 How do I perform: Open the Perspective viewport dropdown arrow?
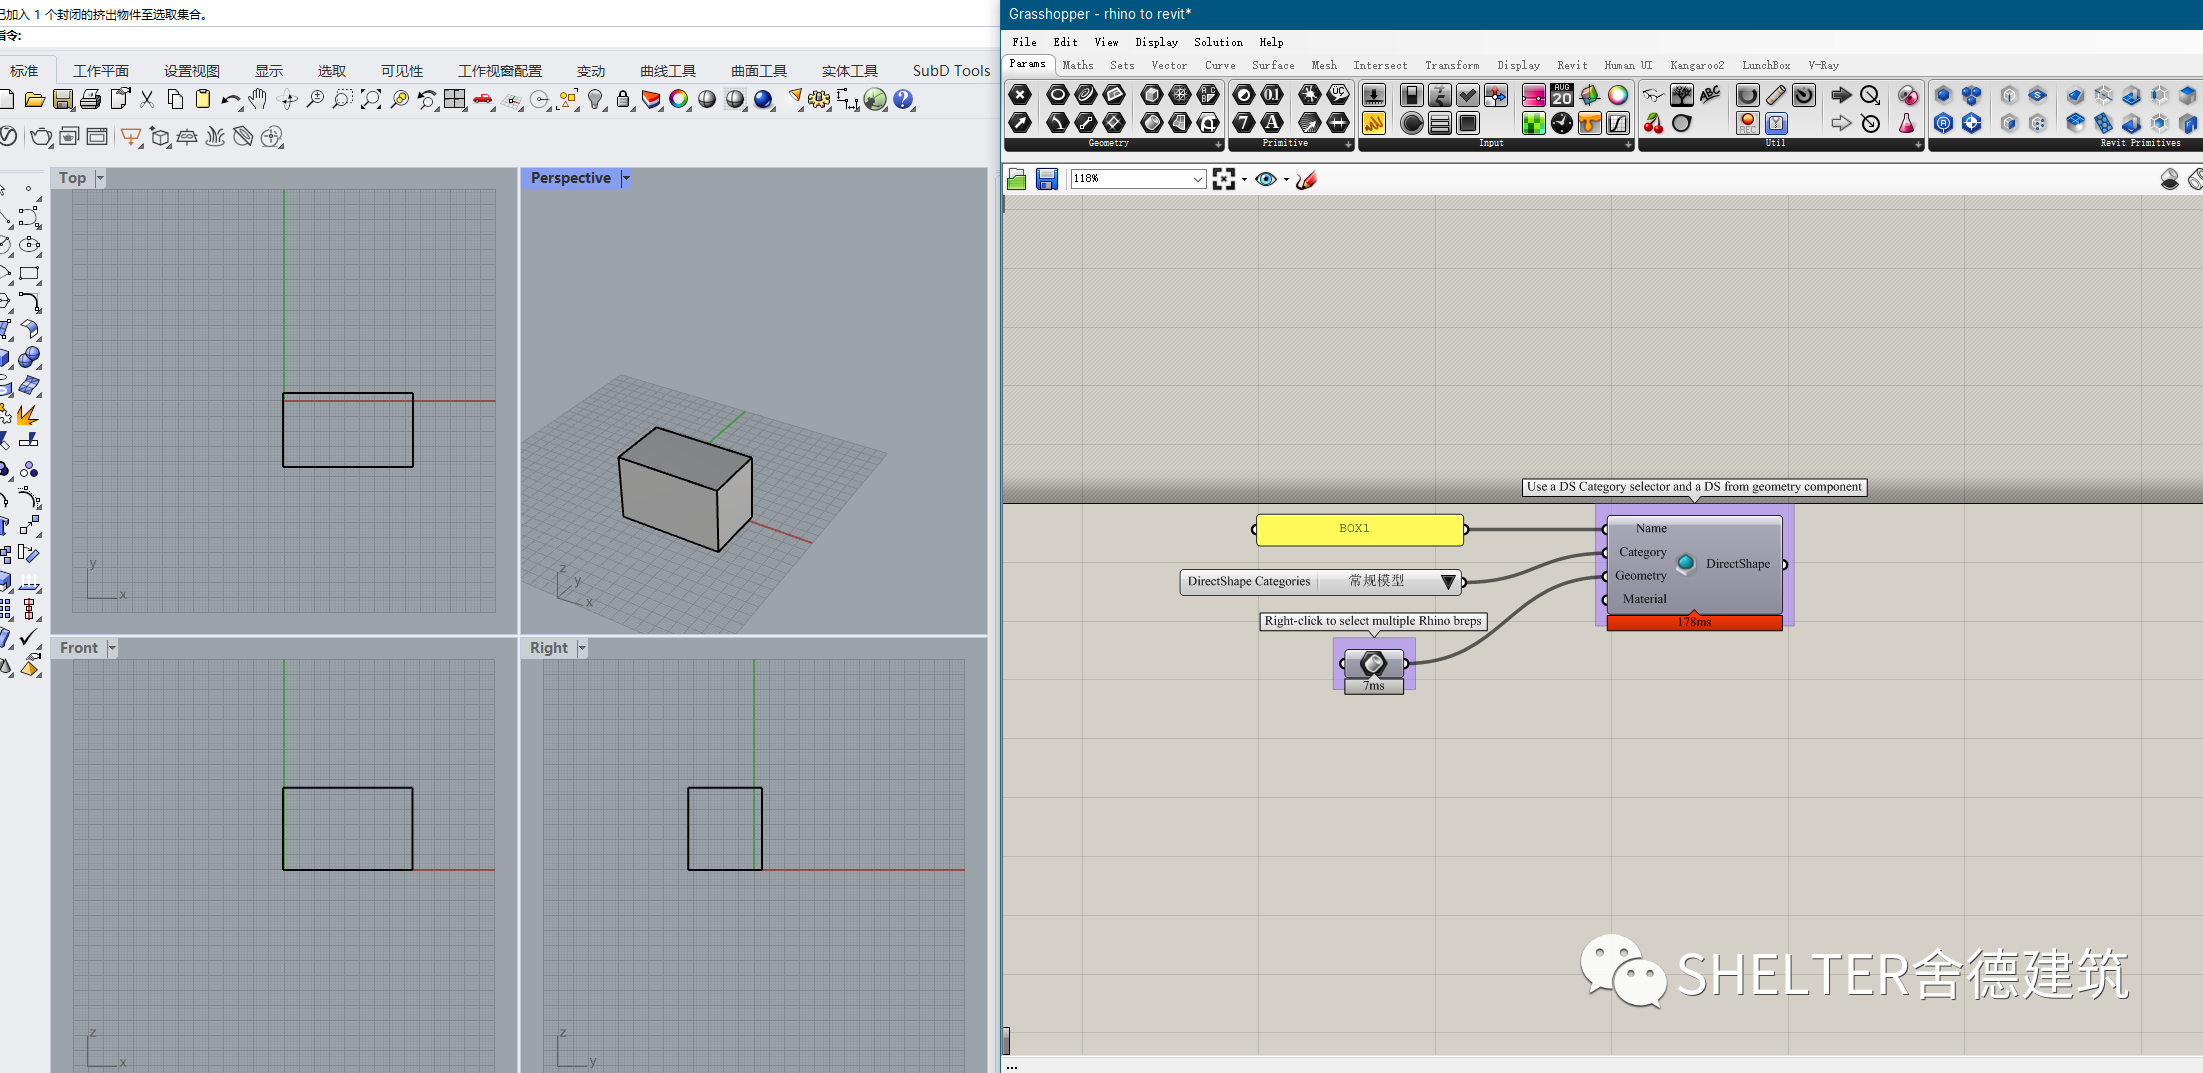(626, 178)
